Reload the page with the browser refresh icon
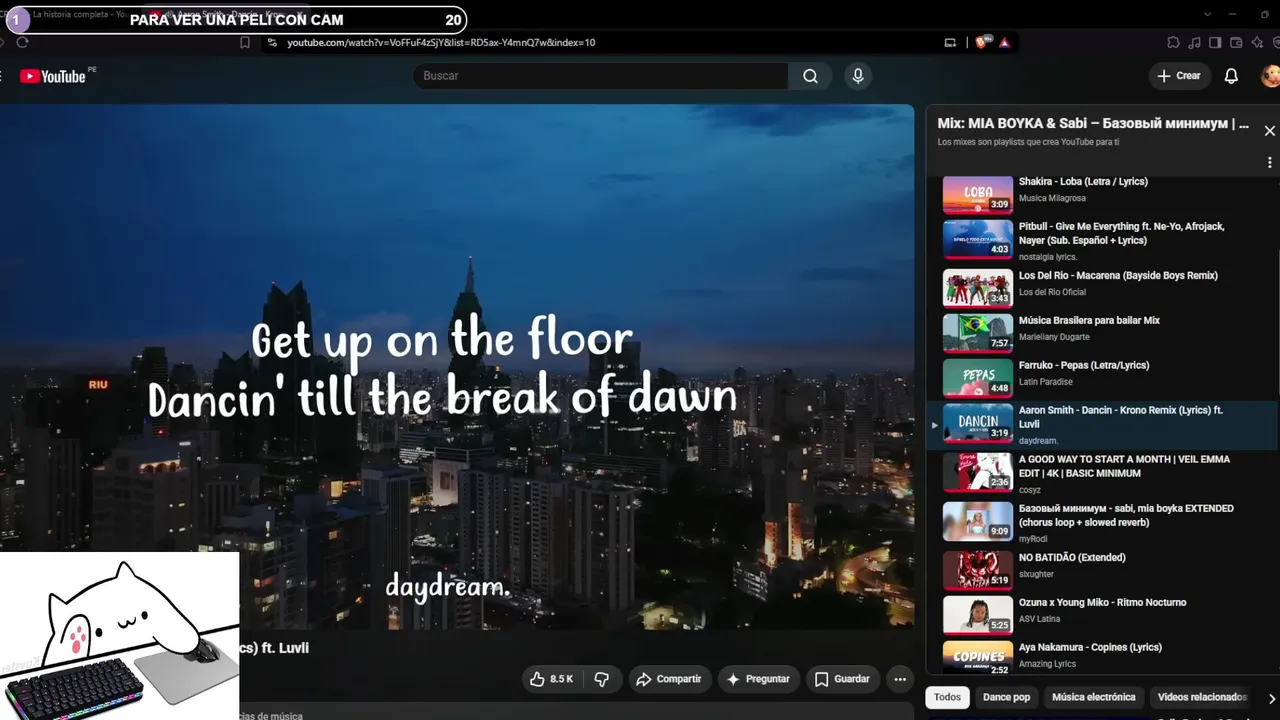This screenshot has height=720, width=1280. pos(22,42)
